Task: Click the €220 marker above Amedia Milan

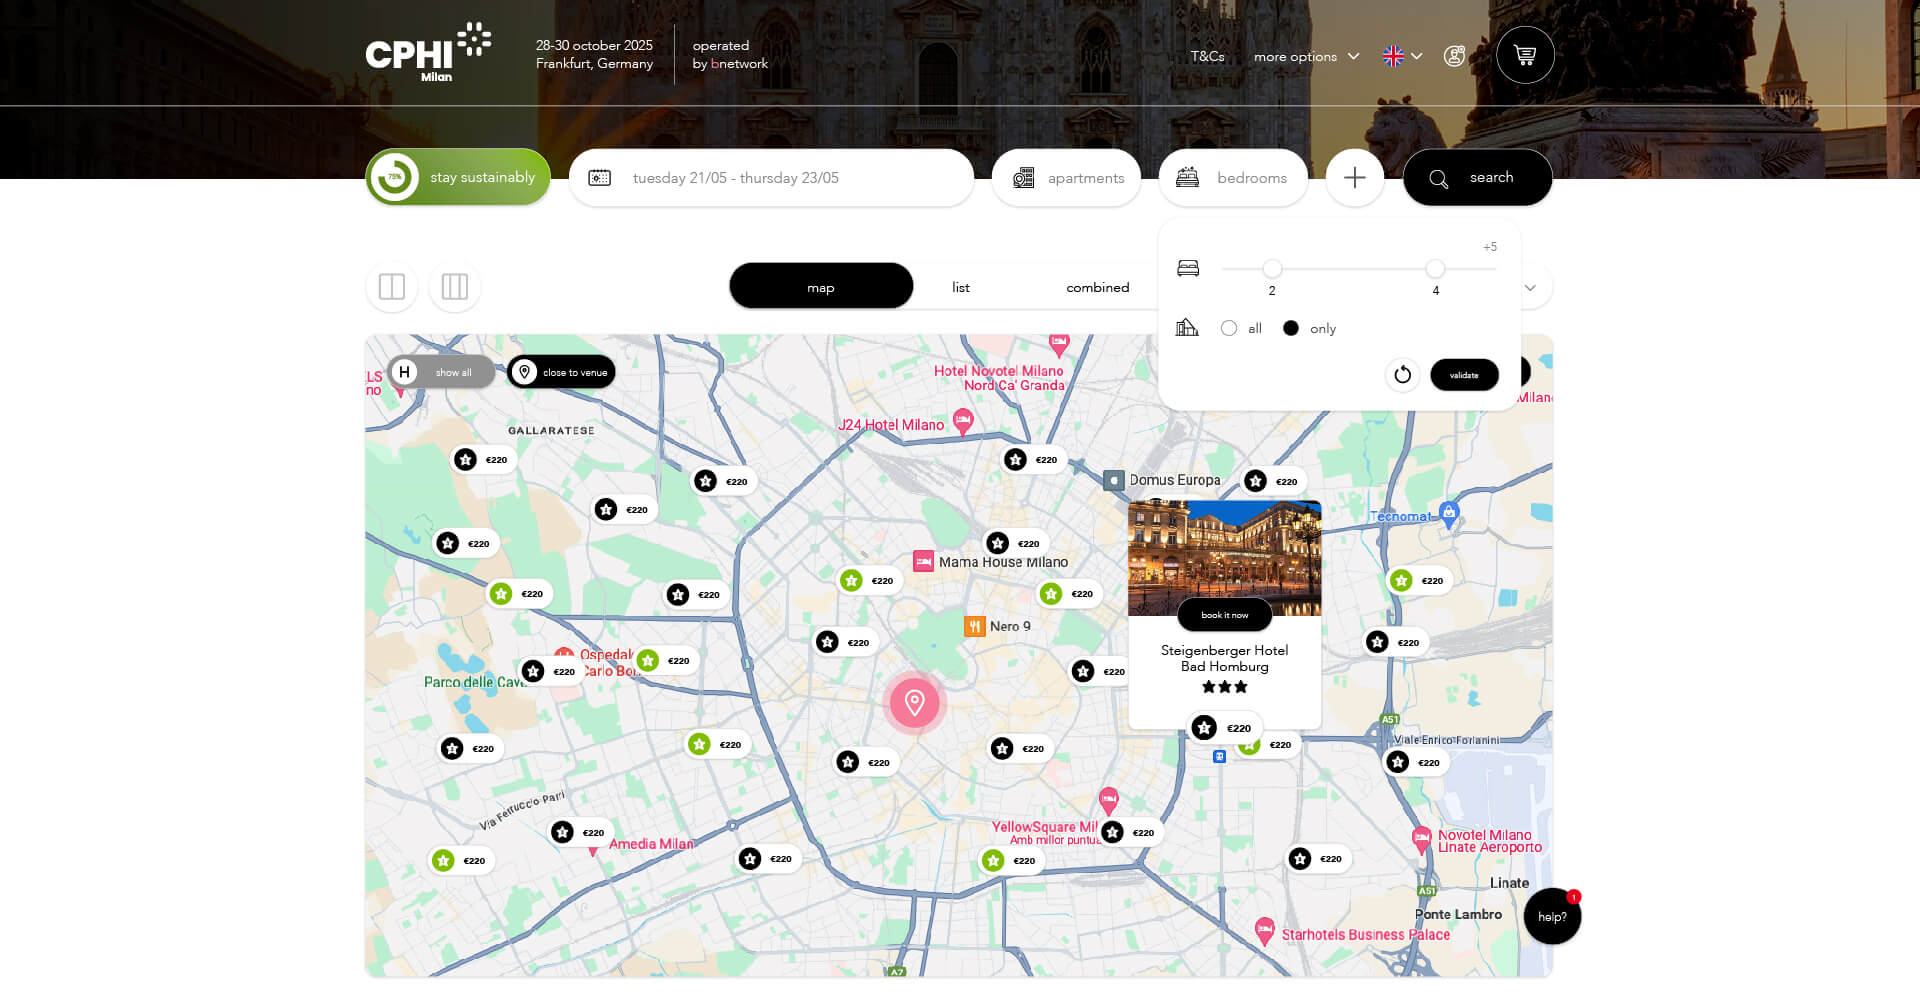Action: pos(580,833)
